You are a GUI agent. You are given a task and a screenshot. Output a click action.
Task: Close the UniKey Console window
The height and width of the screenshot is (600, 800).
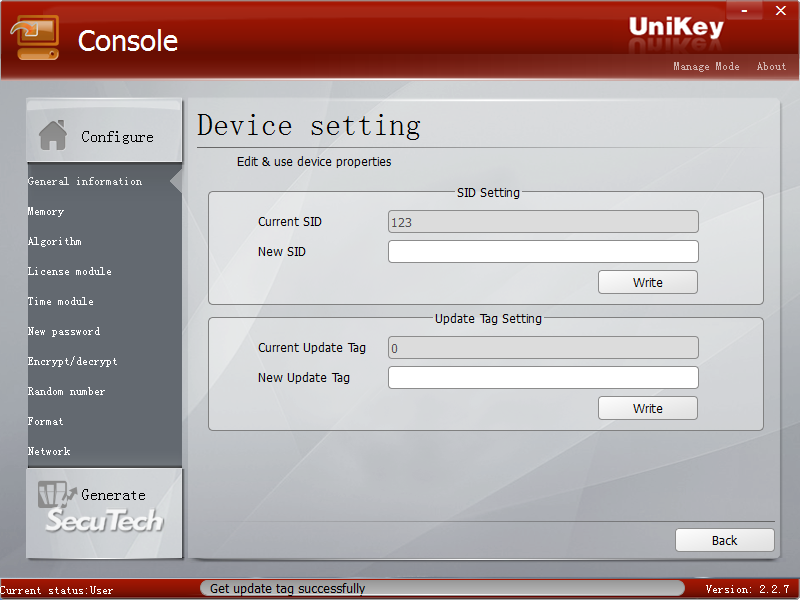tap(781, 11)
